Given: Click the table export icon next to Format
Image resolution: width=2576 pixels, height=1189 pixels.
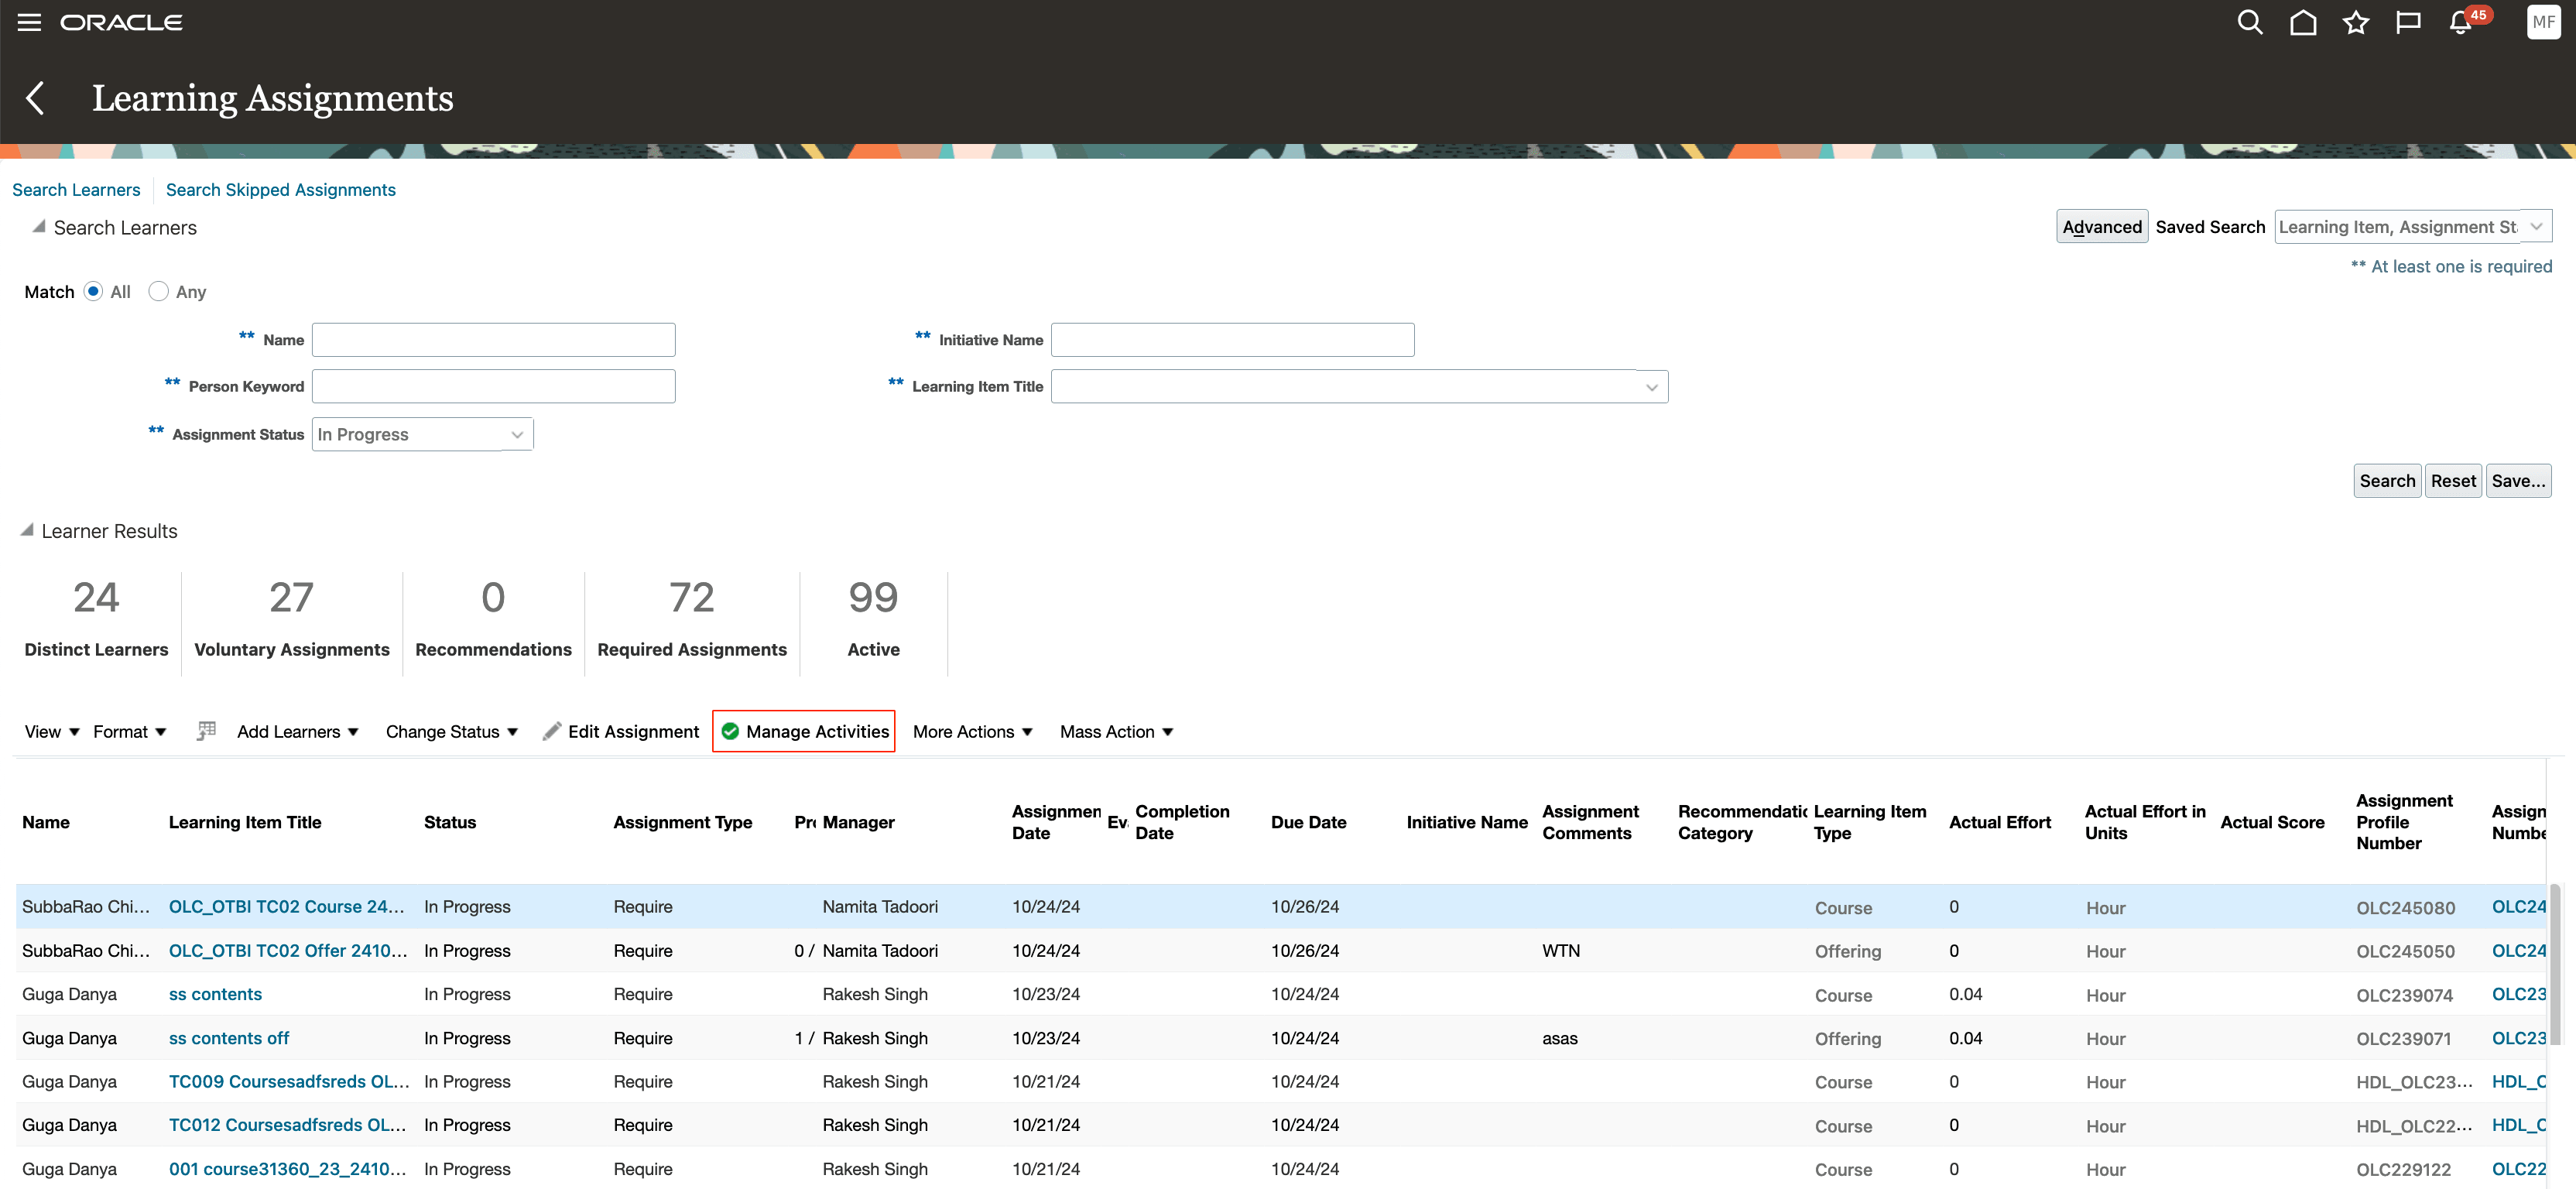Looking at the screenshot, I should (206, 731).
